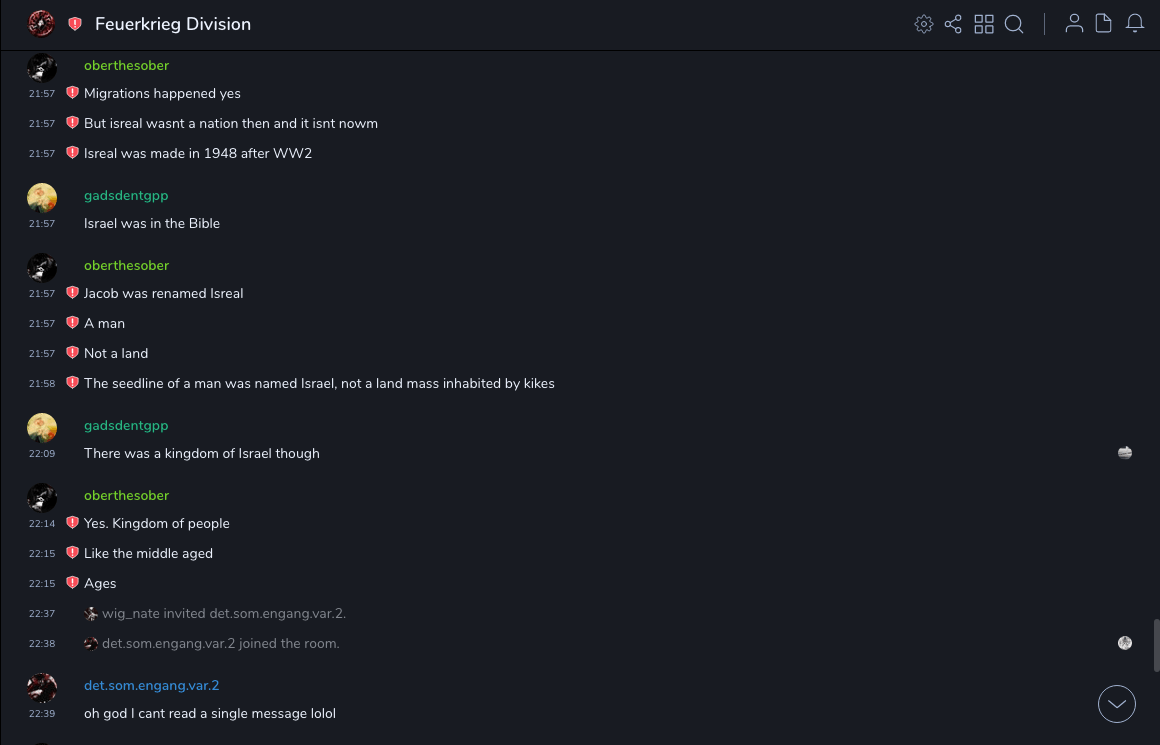Click the det.som.engang.var.2 profile avatar
Image resolution: width=1160 pixels, height=745 pixels.
click(x=42, y=688)
